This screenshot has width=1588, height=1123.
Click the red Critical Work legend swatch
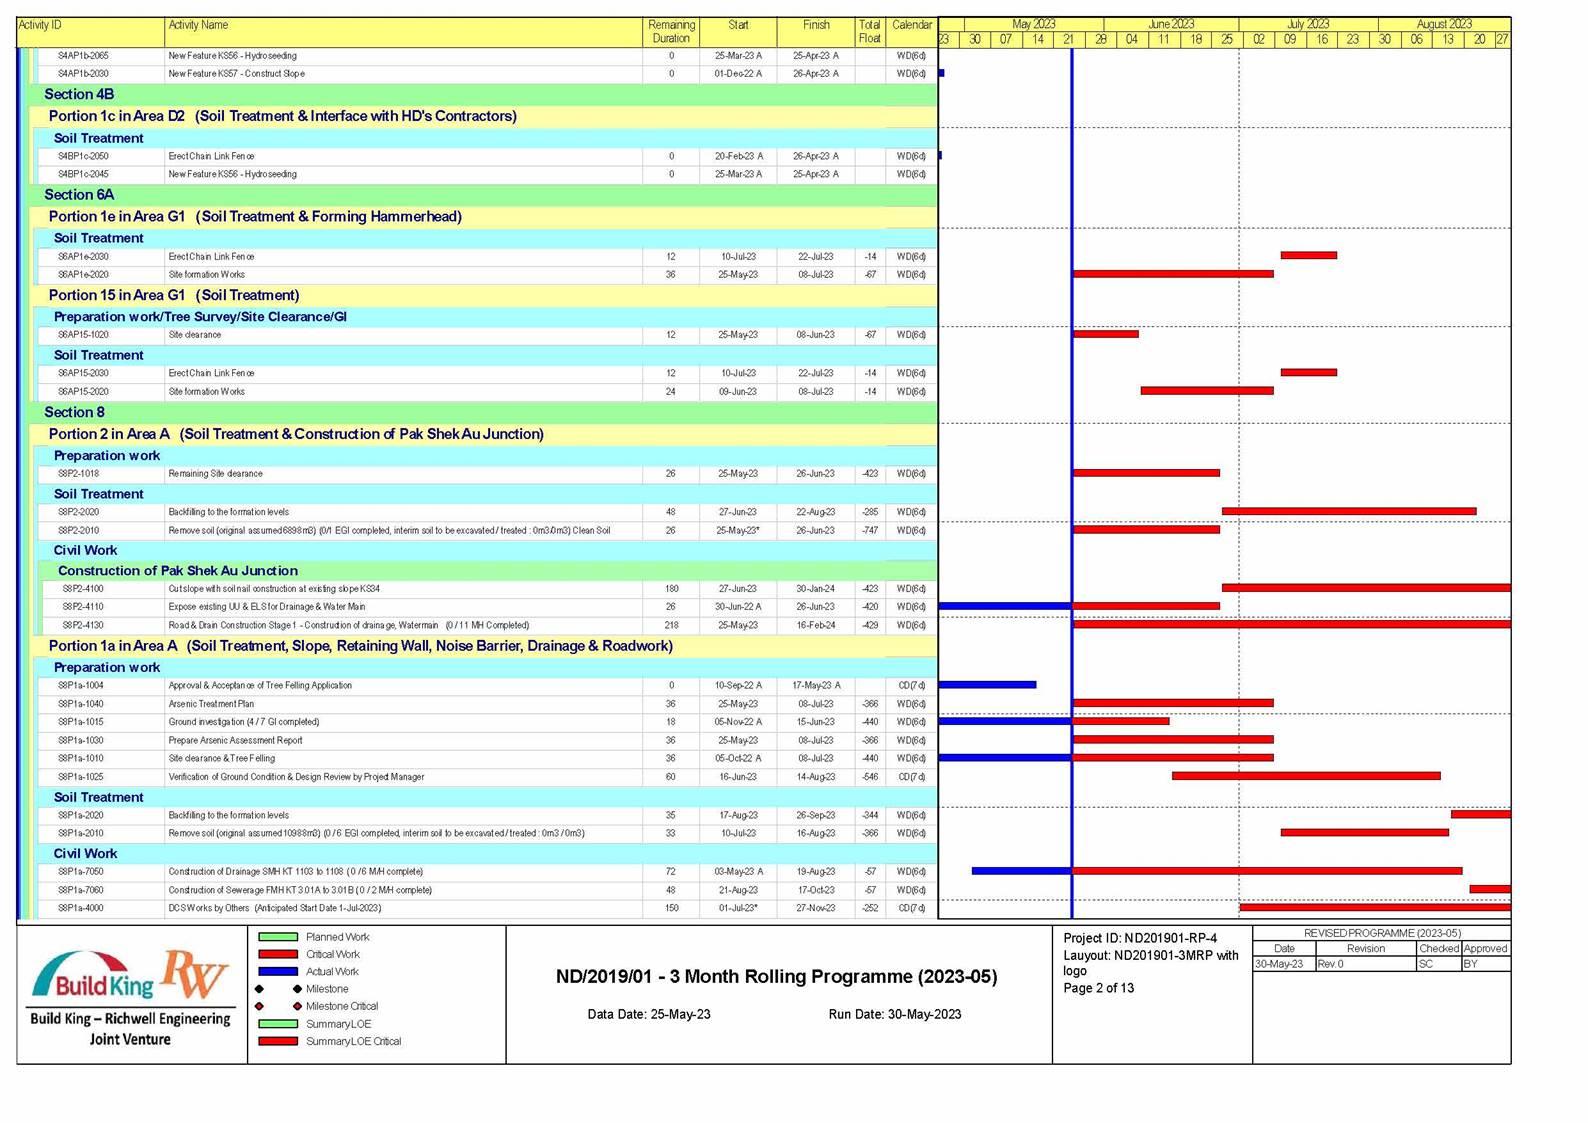pyautogui.click(x=278, y=954)
